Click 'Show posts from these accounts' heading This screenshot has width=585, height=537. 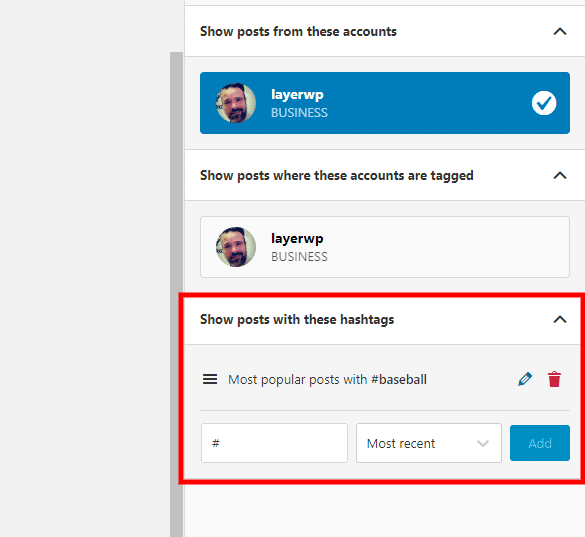coord(298,31)
